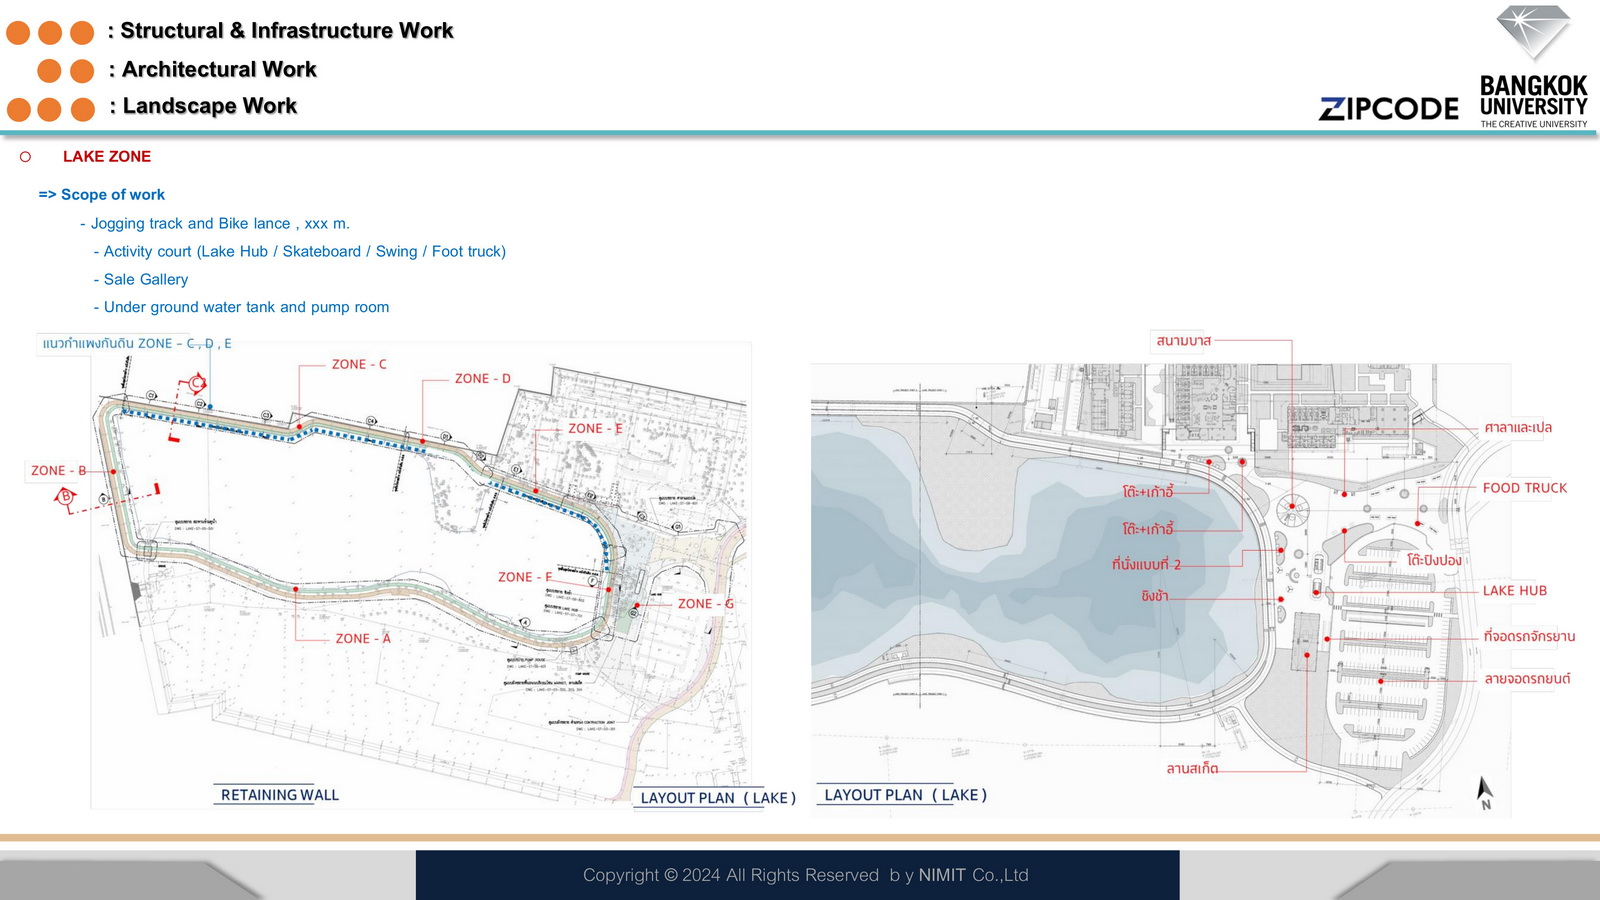The height and width of the screenshot is (900, 1600).
Task: Click the hollow red bullet beside LAKE ZONE
Action: pyautogui.click(x=26, y=157)
